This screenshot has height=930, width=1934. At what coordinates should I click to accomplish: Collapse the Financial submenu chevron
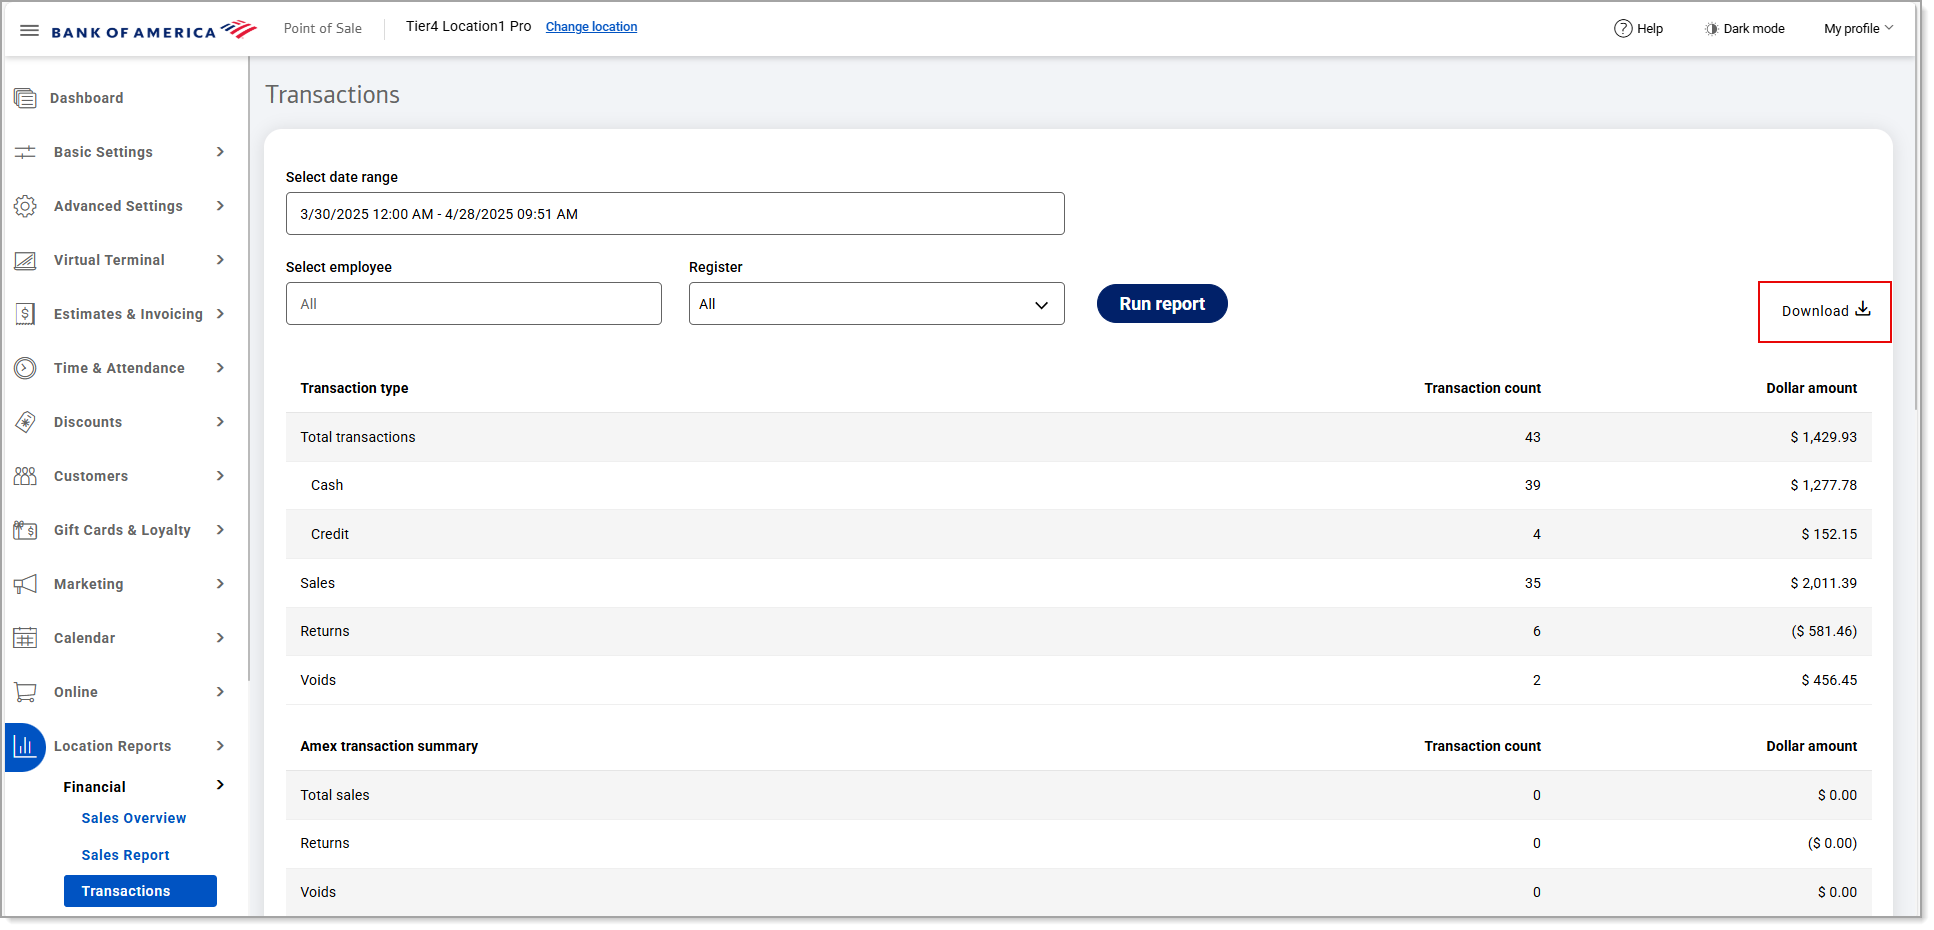pos(220,785)
